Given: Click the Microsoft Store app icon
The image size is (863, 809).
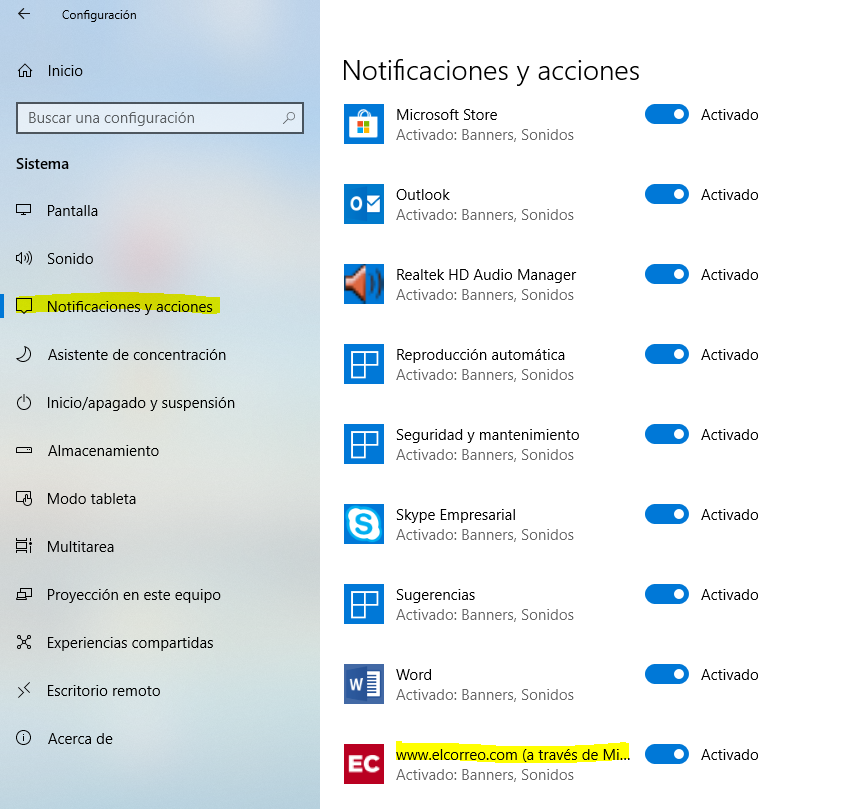Looking at the screenshot, I should (364, 124).
